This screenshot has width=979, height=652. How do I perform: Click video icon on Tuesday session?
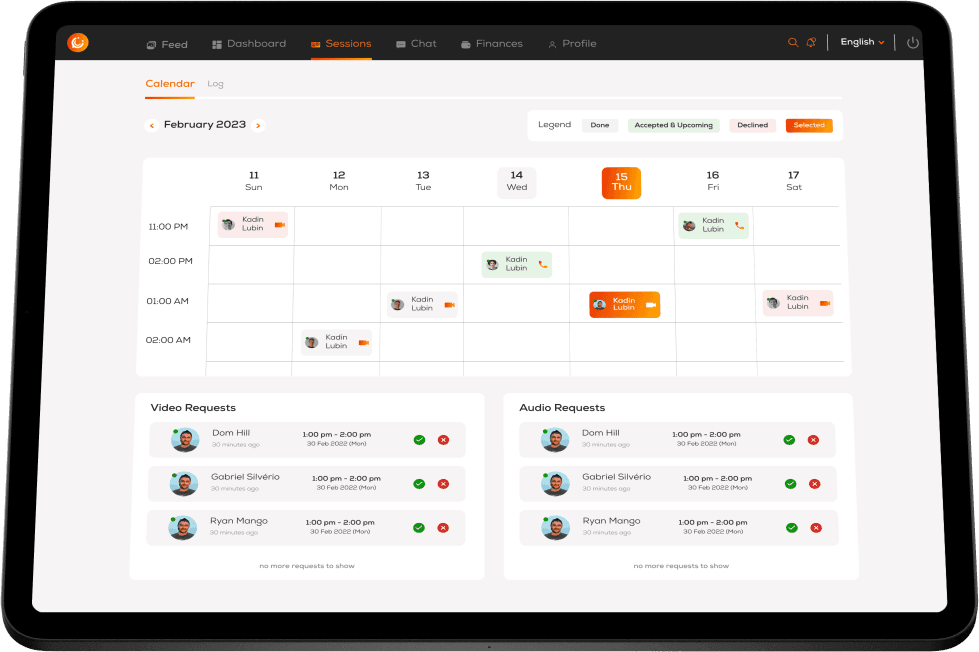pyautogui.click(x=450, y=305)
